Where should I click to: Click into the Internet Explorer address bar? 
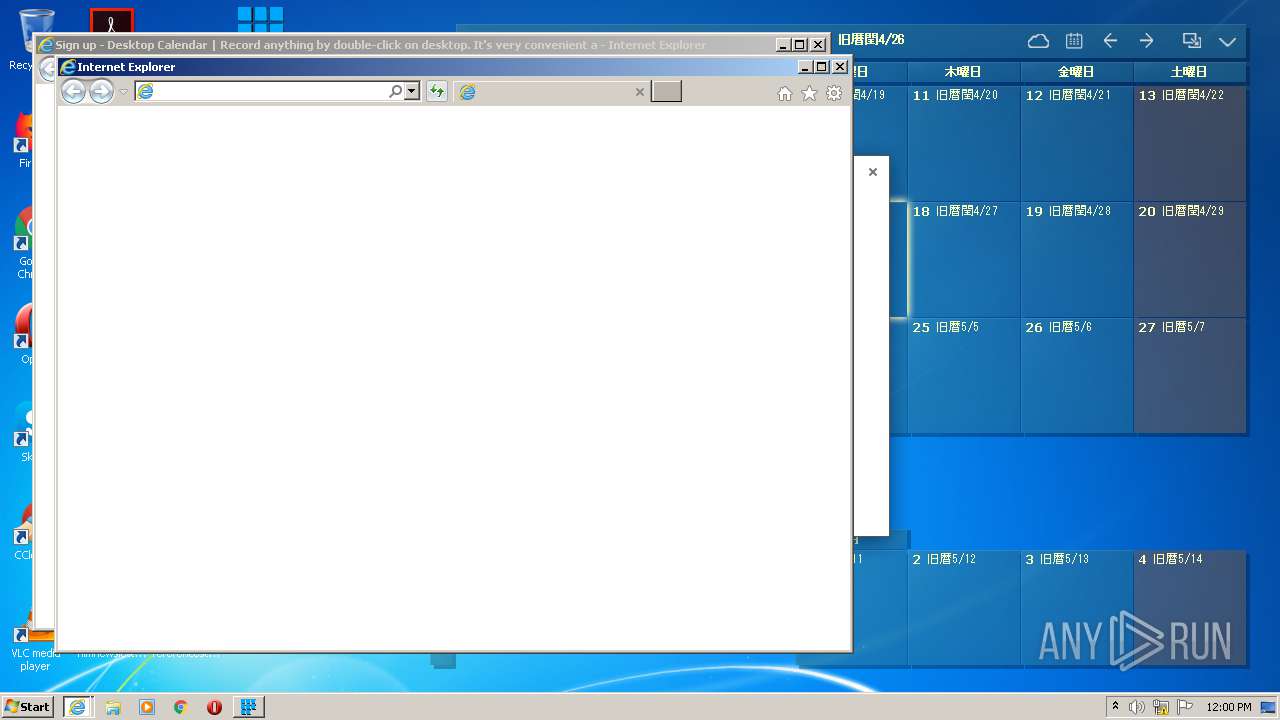coord(262,92)
